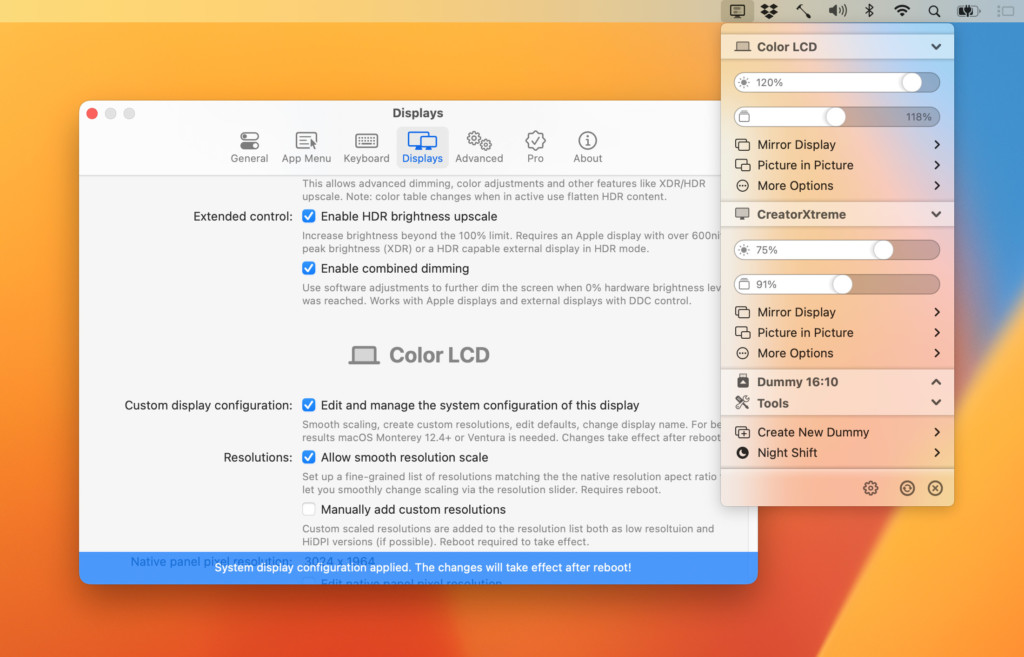Collapse the Tools section chevron
Screen dimensions: 1024x657
click(x=936, y=403)
